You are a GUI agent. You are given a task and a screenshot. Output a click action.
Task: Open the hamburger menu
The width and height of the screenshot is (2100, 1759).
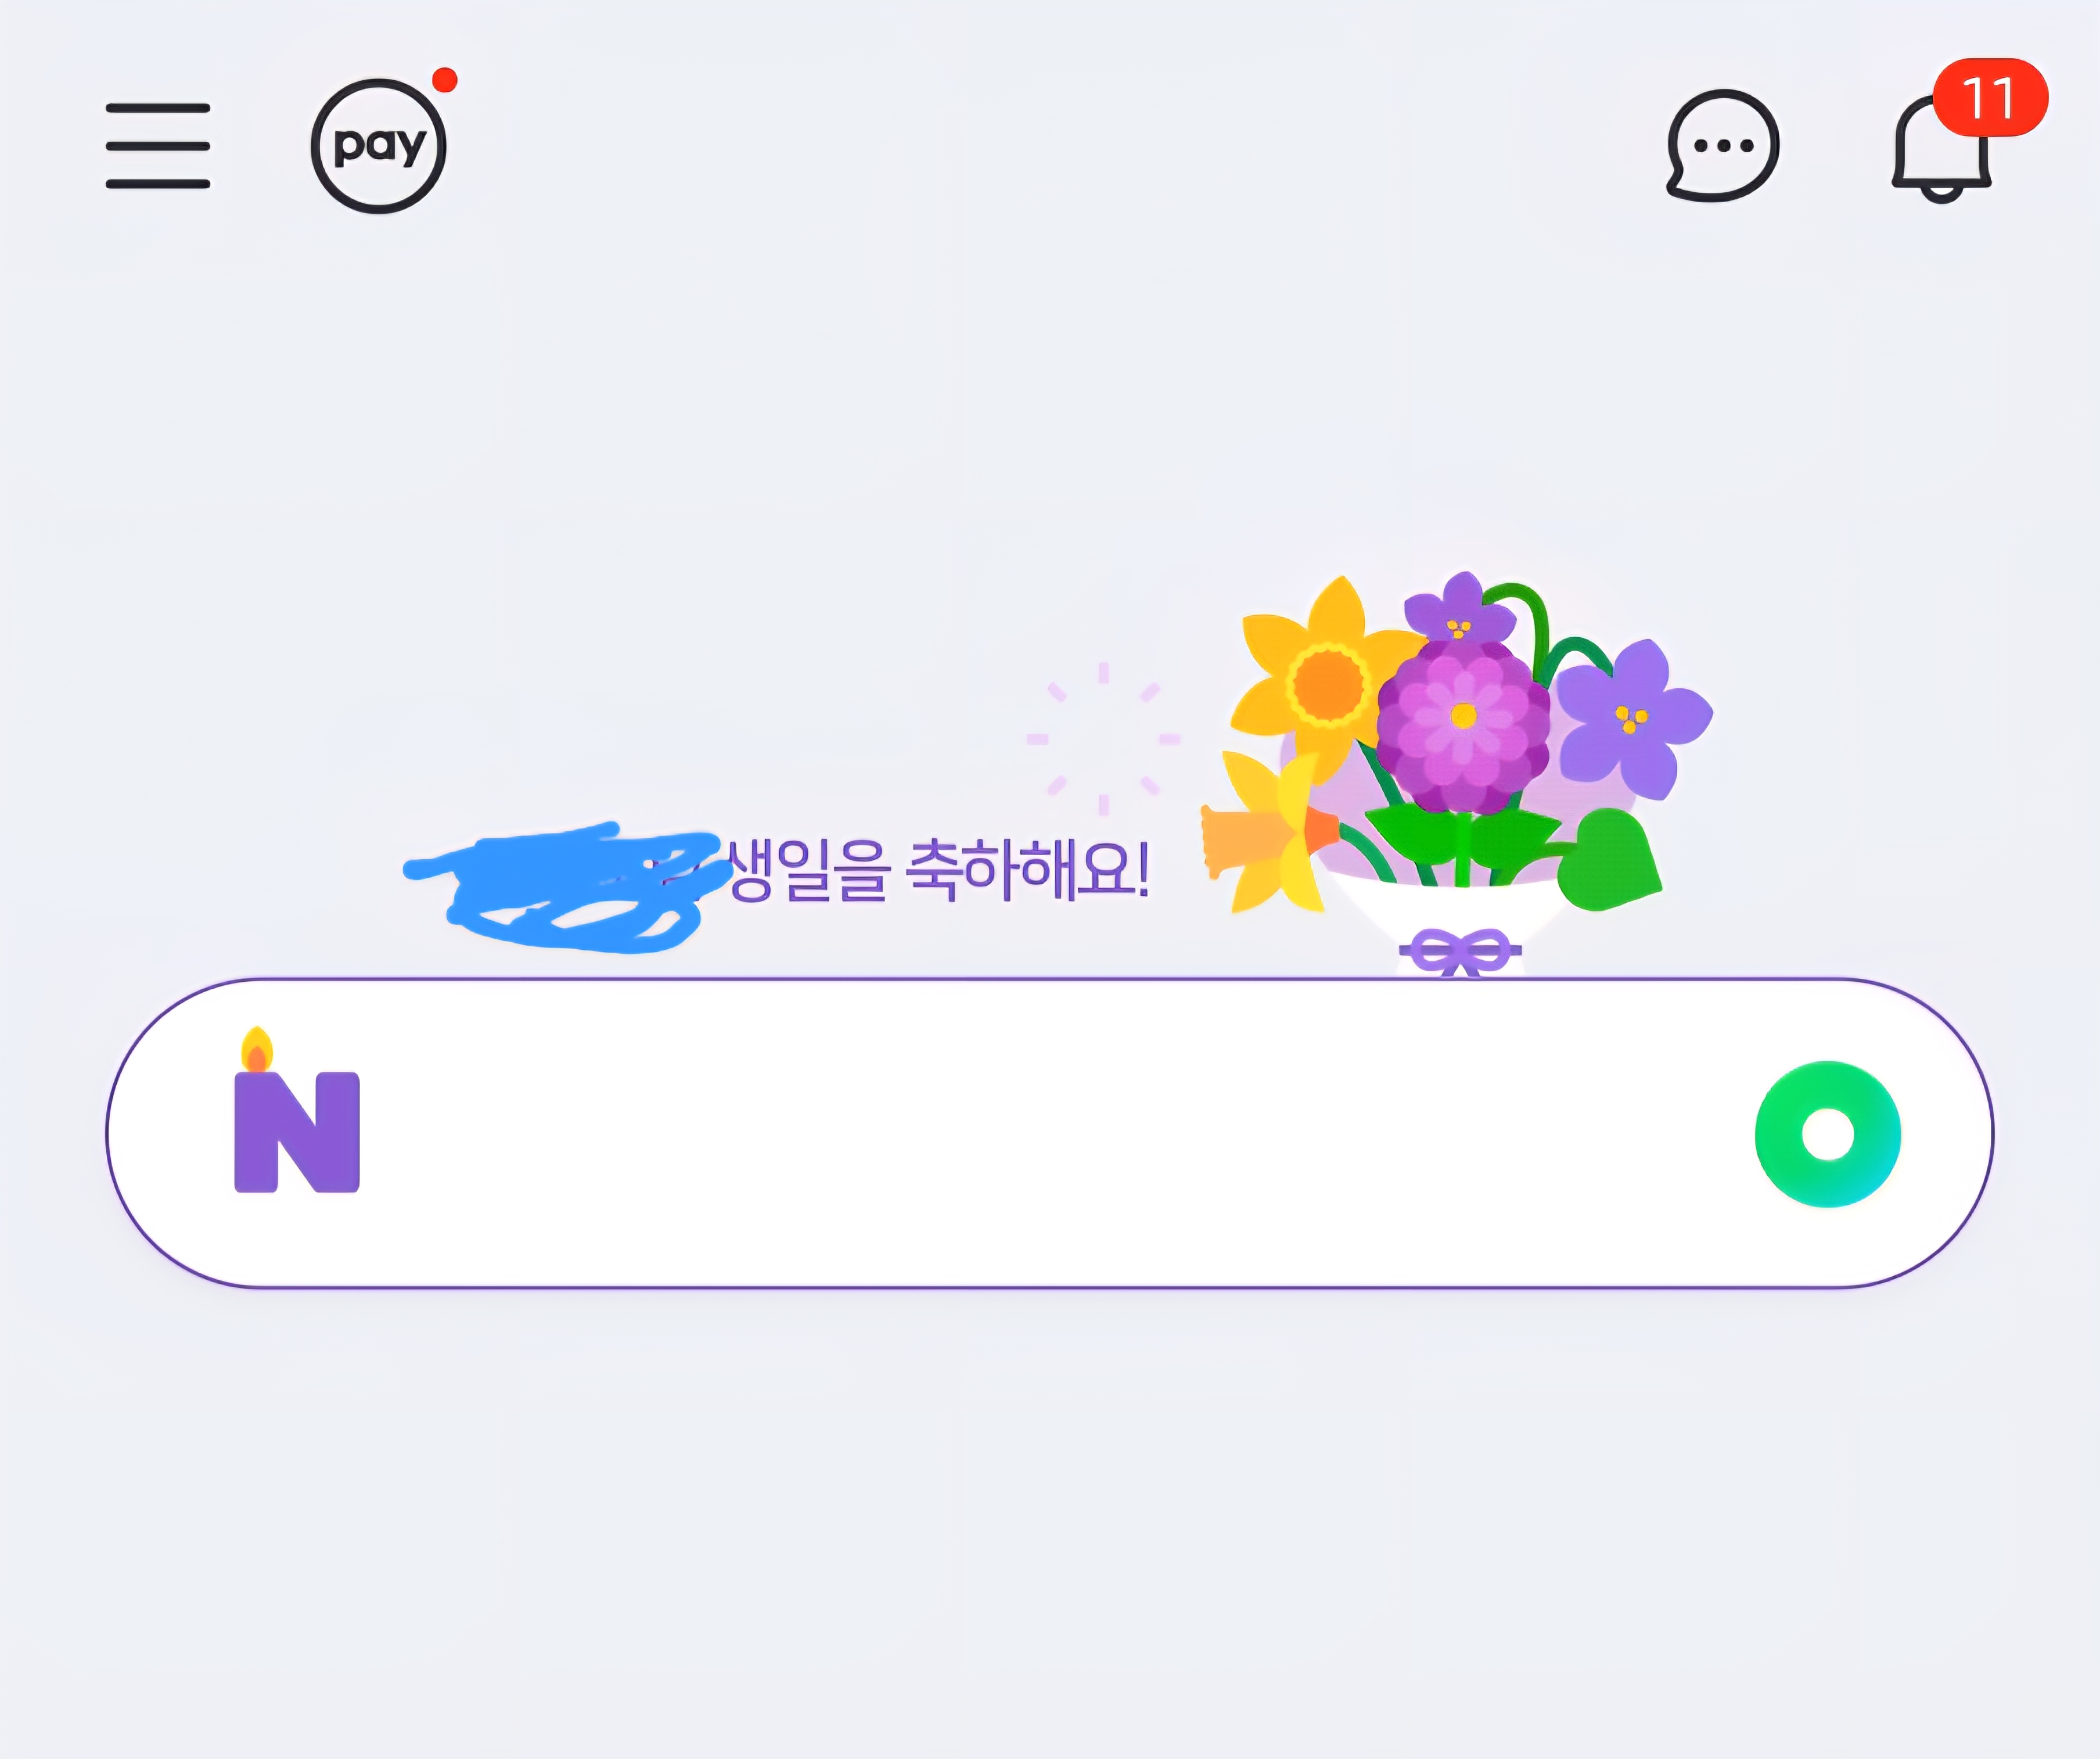coord(158,145)
